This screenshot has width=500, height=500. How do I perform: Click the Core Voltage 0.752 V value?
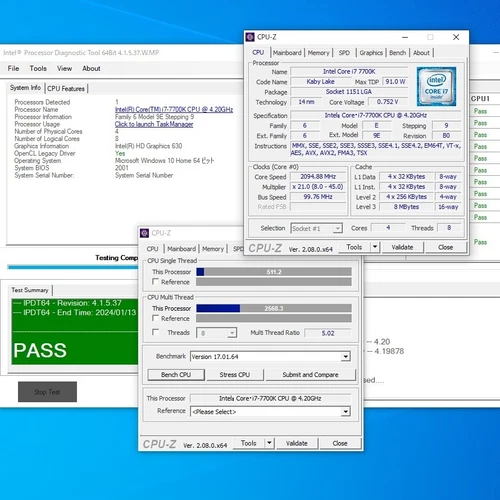tap(388, 102)
